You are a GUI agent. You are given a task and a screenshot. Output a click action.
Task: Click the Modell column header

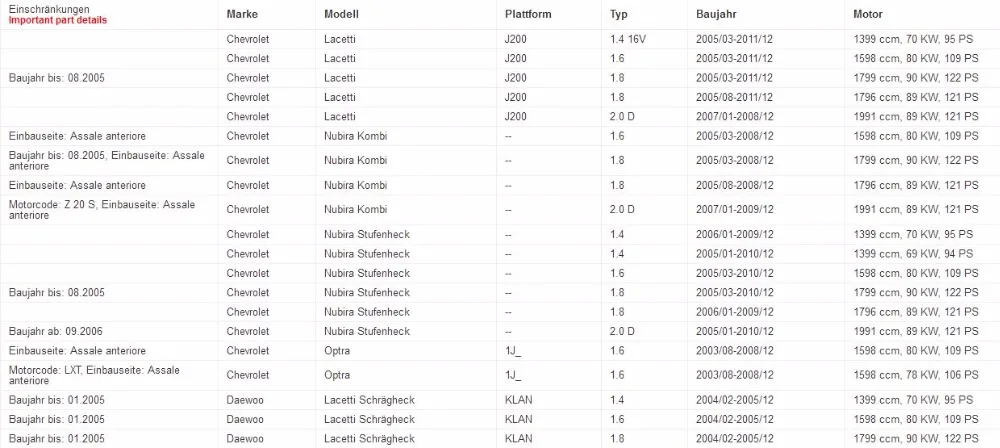click(x=341, y=14)
